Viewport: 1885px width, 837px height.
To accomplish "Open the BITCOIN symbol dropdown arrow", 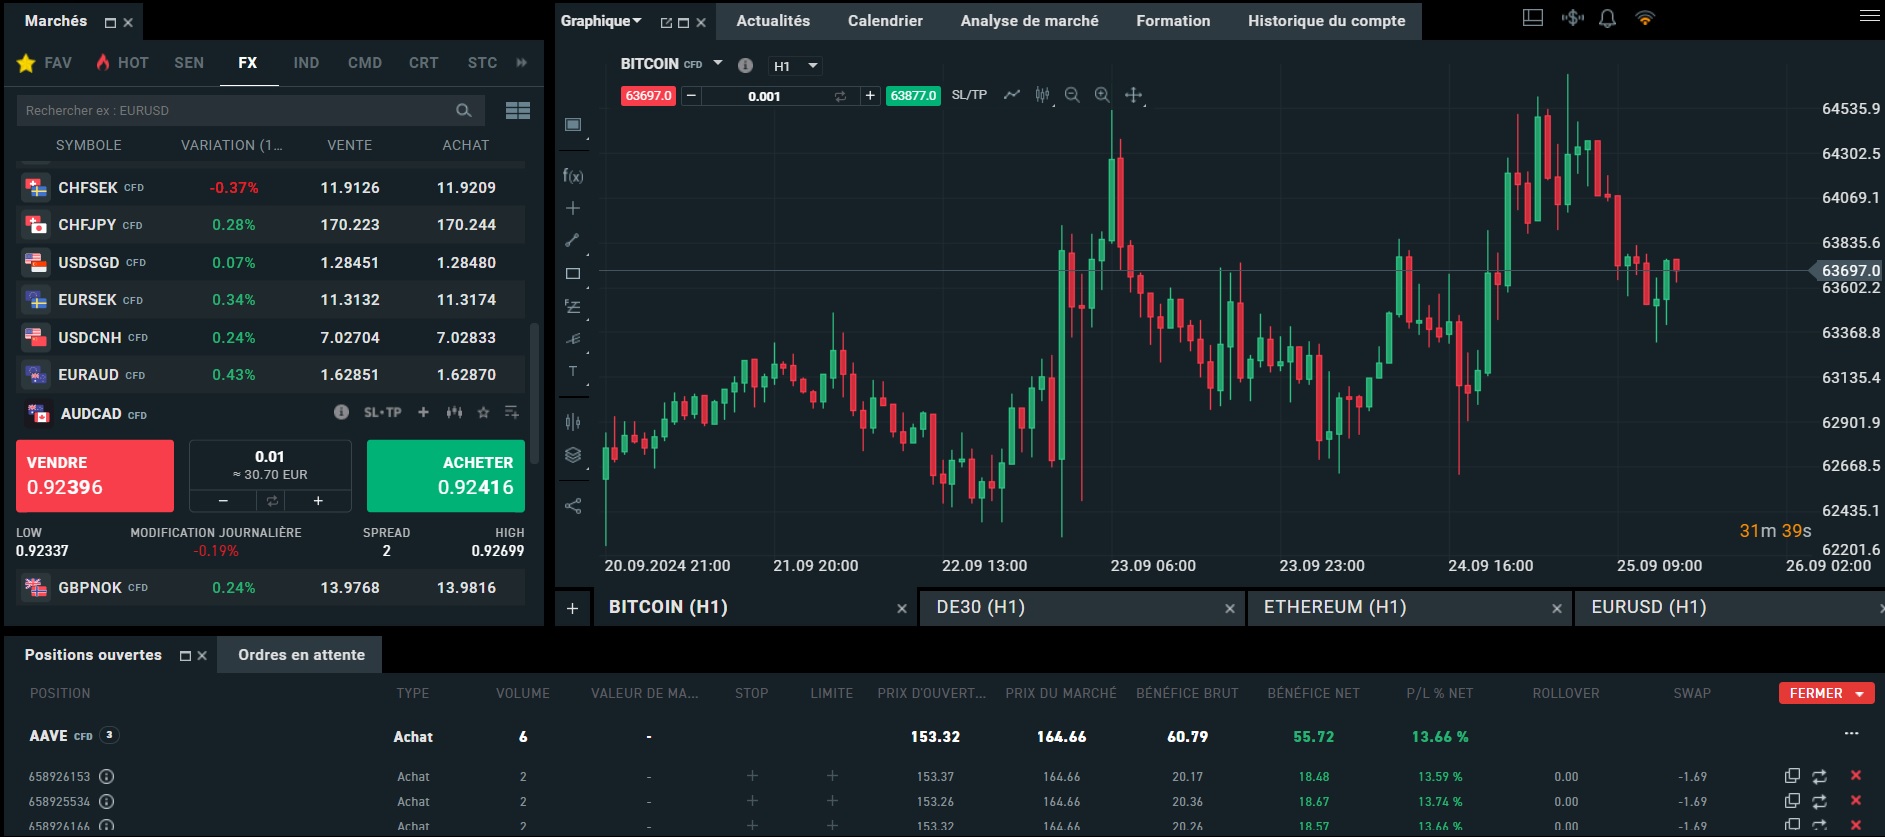I will pyautogui.click(x=717, y=63).
